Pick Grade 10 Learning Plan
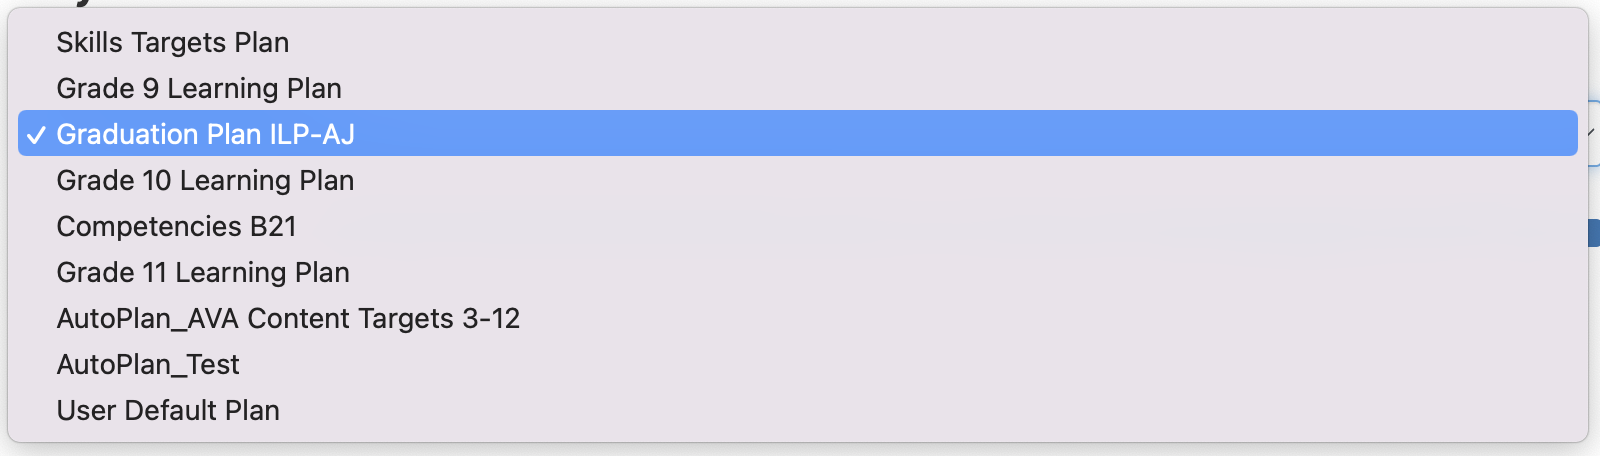The height and width of the screenshot is (456, 1600). (205, 180)
